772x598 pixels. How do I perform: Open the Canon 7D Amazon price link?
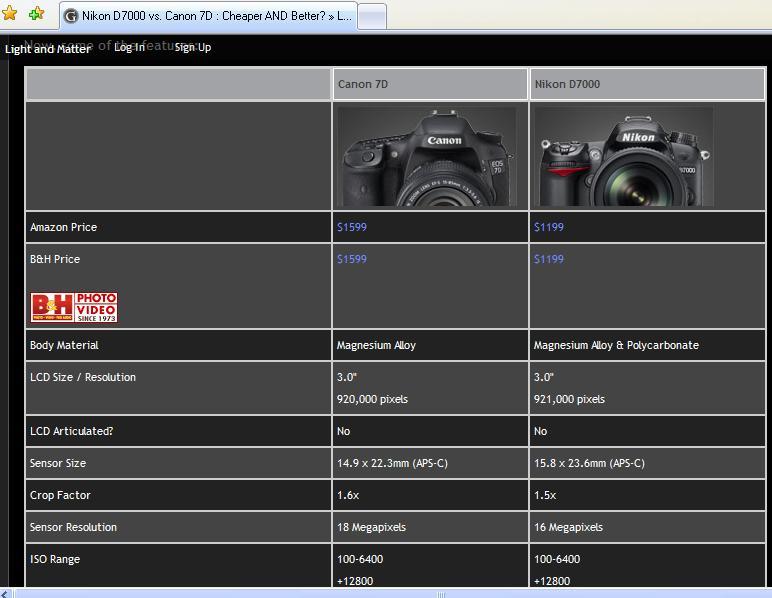click(352, 227)
